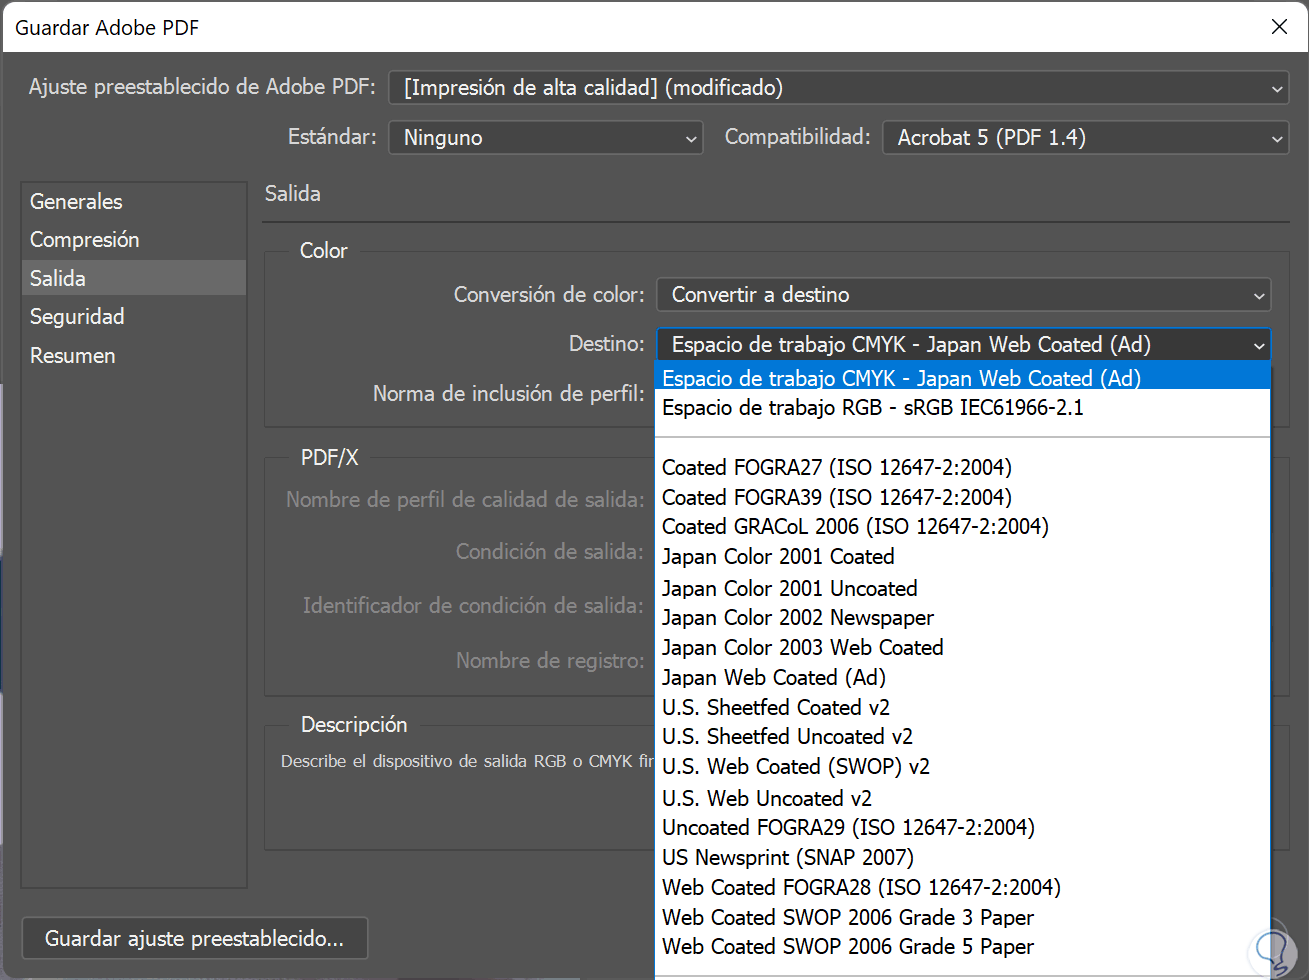Pick Web Coated SWOP 2006 Grade 5 Paper
The height and width of the screenshot is (980, 1309).
coord(847,947)
